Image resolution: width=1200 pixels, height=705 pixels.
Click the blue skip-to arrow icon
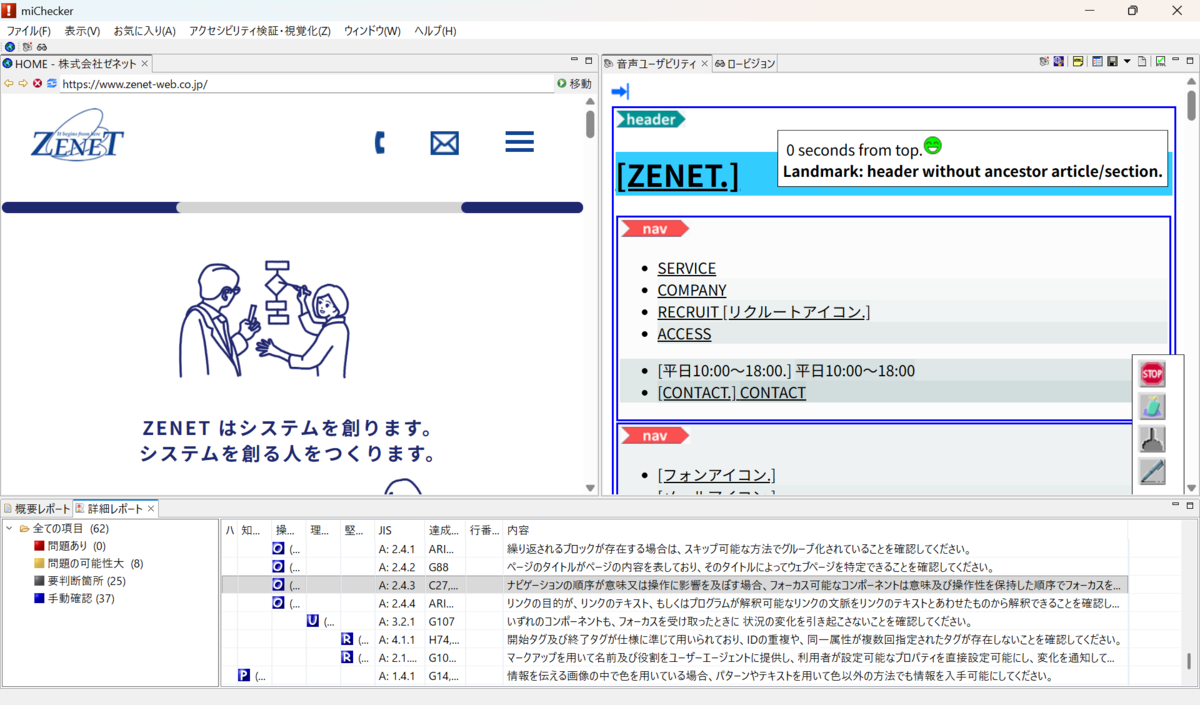(x=620, y=92)
